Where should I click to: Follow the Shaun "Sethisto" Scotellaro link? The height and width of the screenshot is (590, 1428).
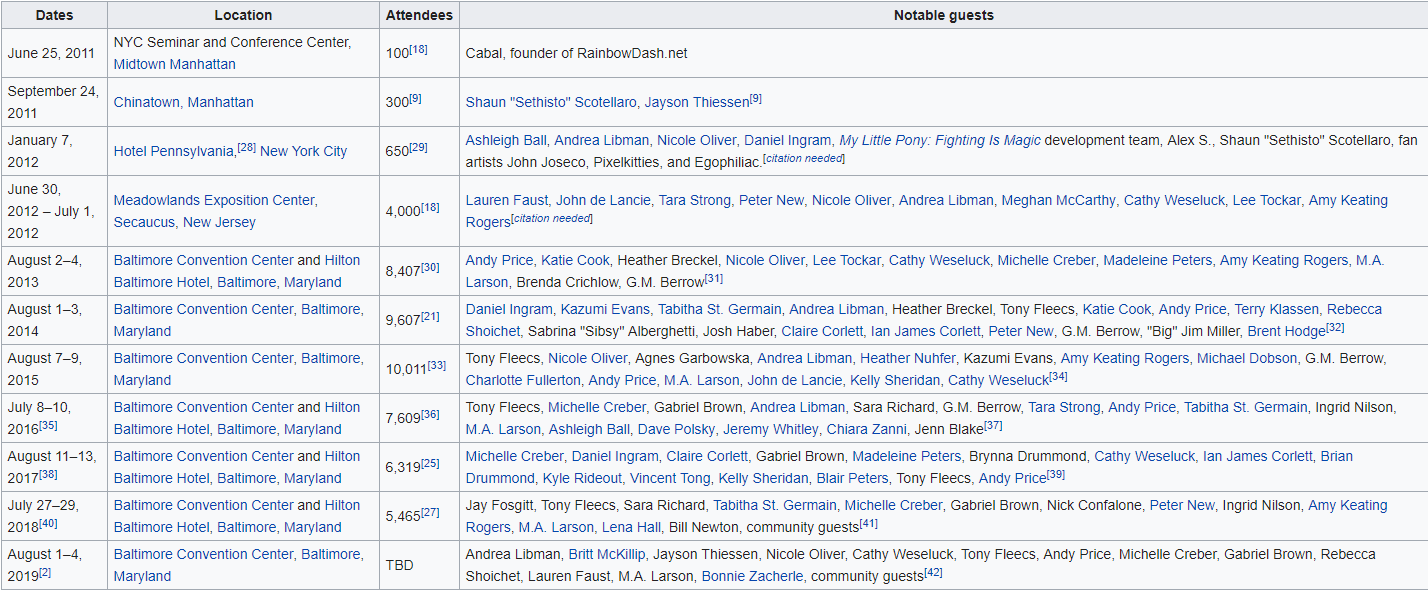[x=551, y=102]
